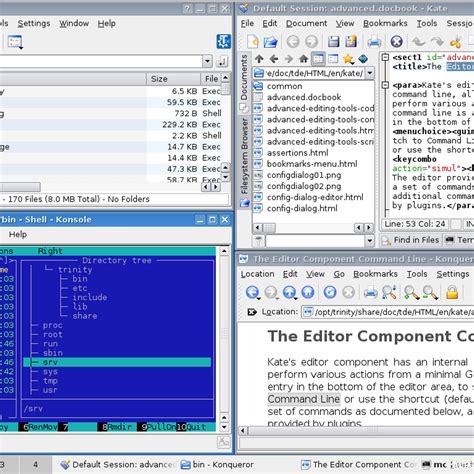Open Bookmarks menu in Kate

point(385,23)
